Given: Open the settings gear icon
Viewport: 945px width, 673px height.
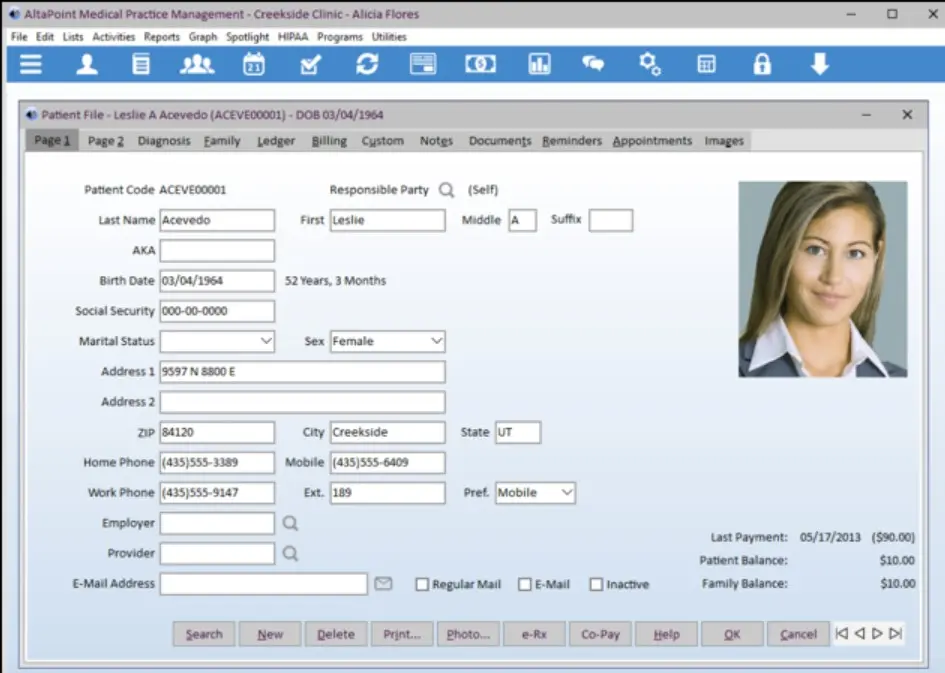Looking at the screenshot, I should [x=651, y=63].
